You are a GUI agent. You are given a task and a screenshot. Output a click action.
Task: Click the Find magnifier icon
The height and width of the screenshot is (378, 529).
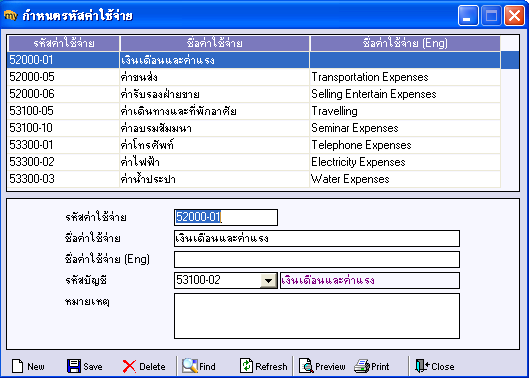[190, 366]
